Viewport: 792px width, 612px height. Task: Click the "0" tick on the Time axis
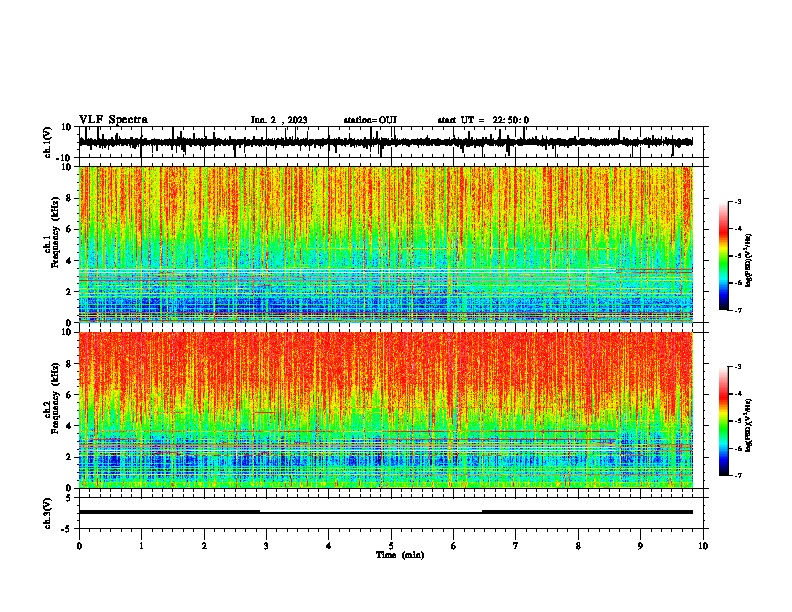79,546
